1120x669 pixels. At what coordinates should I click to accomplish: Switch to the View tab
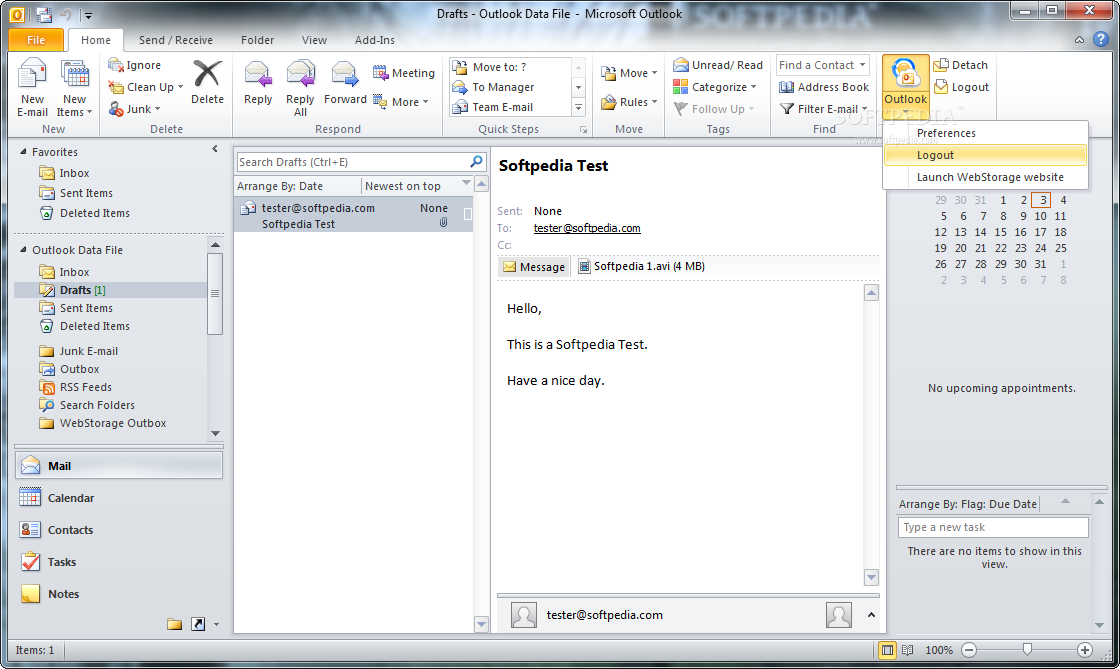point(314,40)
